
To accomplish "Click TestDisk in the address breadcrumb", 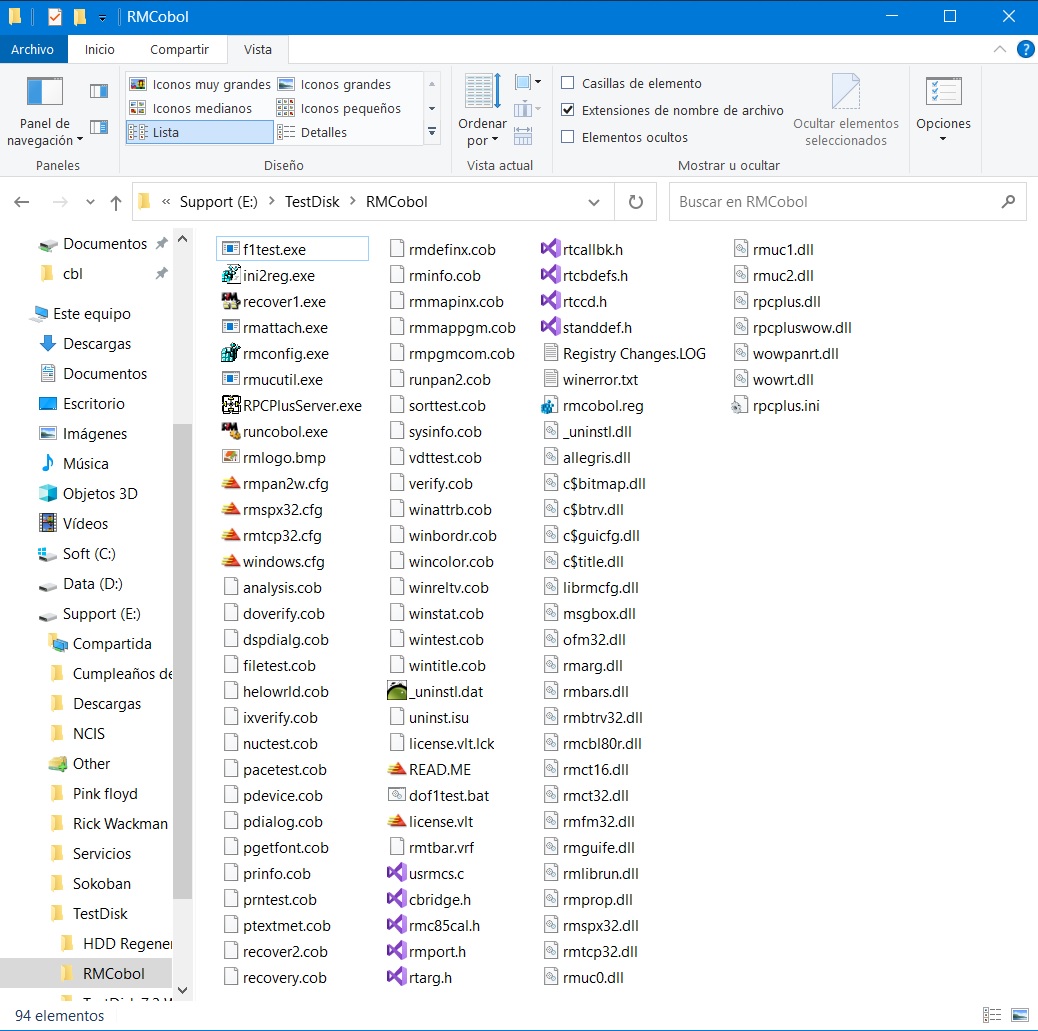I will (312, 202).
